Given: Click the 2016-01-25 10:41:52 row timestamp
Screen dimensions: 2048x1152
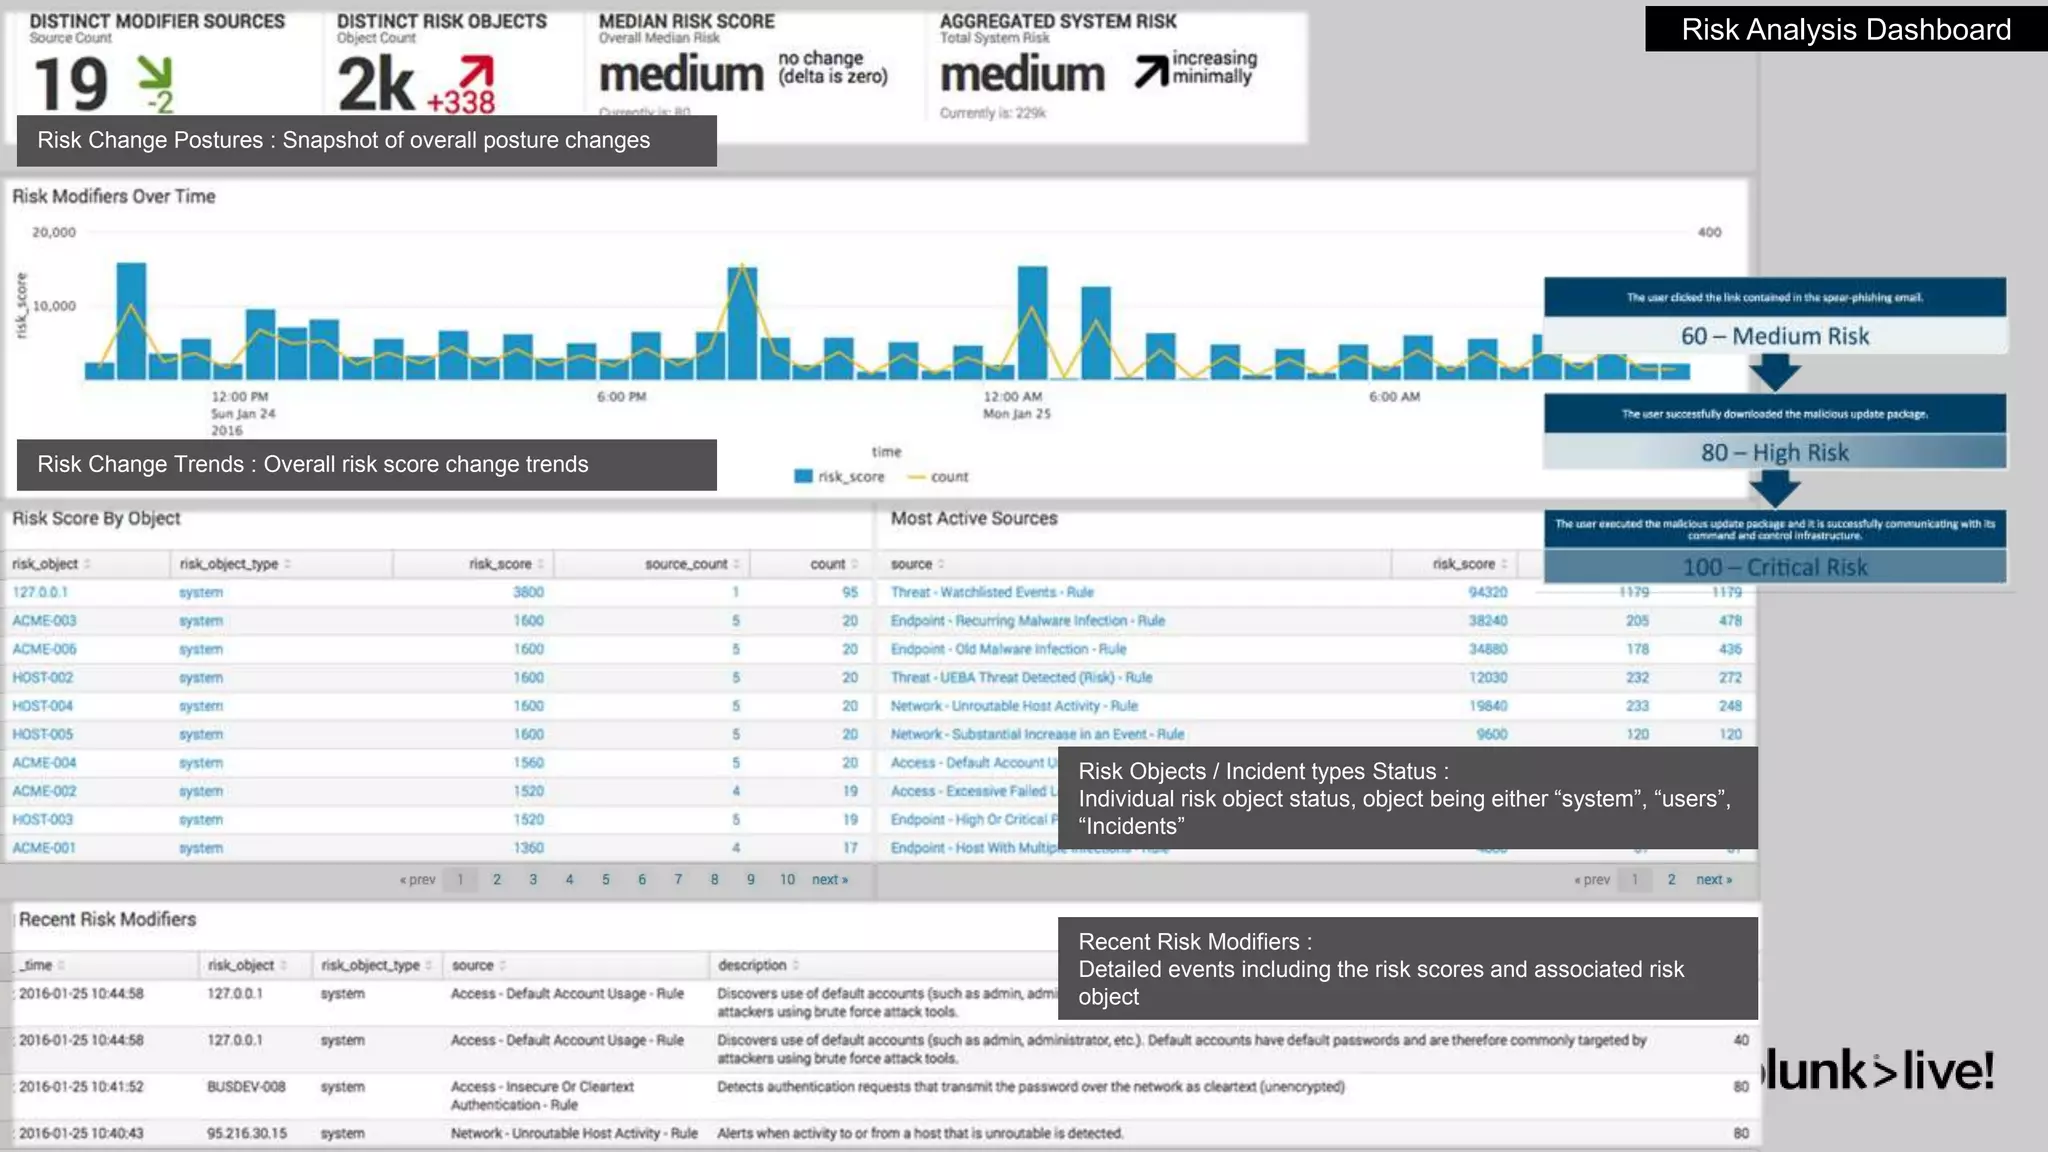Looking at the screenshot, I should [81, 1087].
